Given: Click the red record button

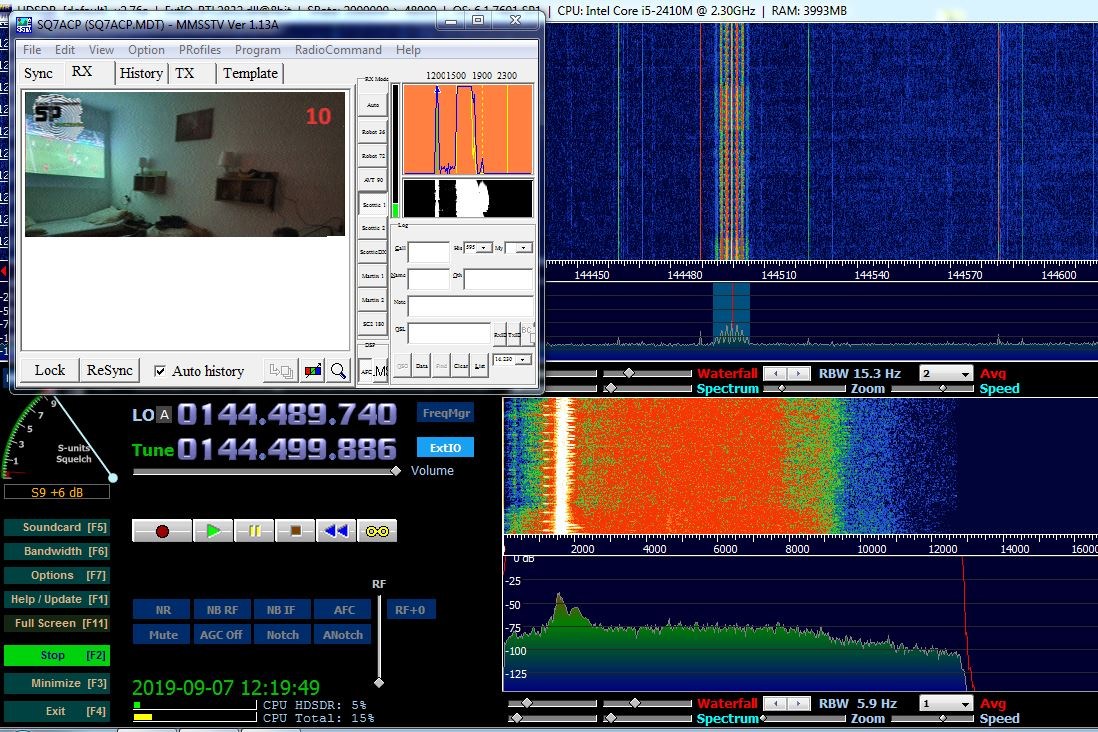Looking at the screenshot, I should (162, 531).
